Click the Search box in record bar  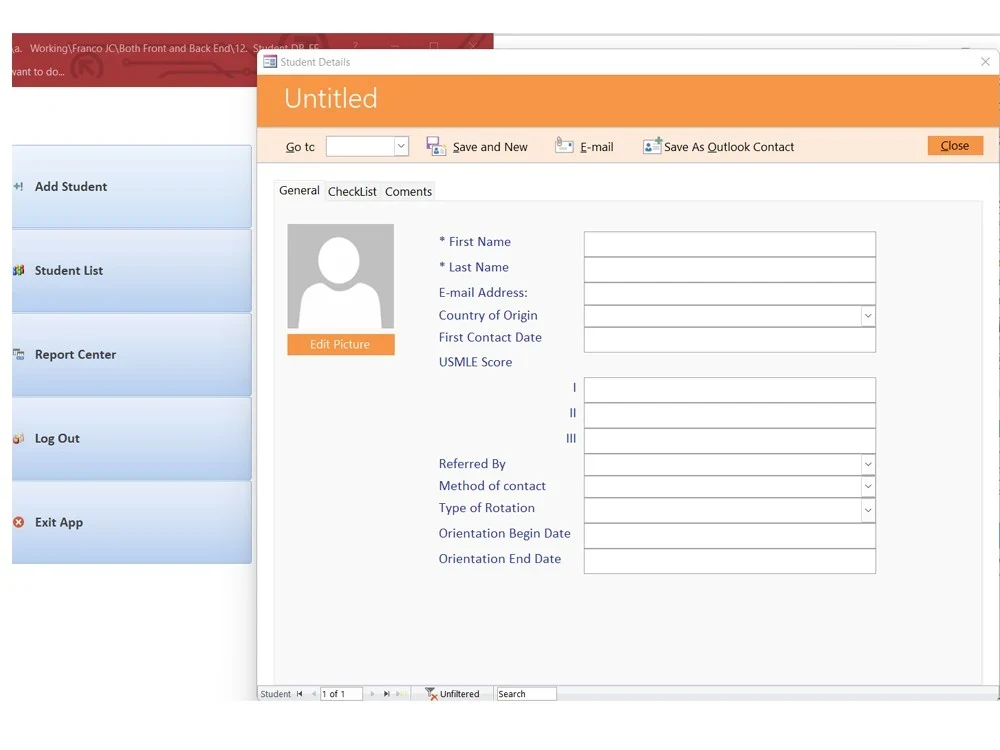[526, 694]
